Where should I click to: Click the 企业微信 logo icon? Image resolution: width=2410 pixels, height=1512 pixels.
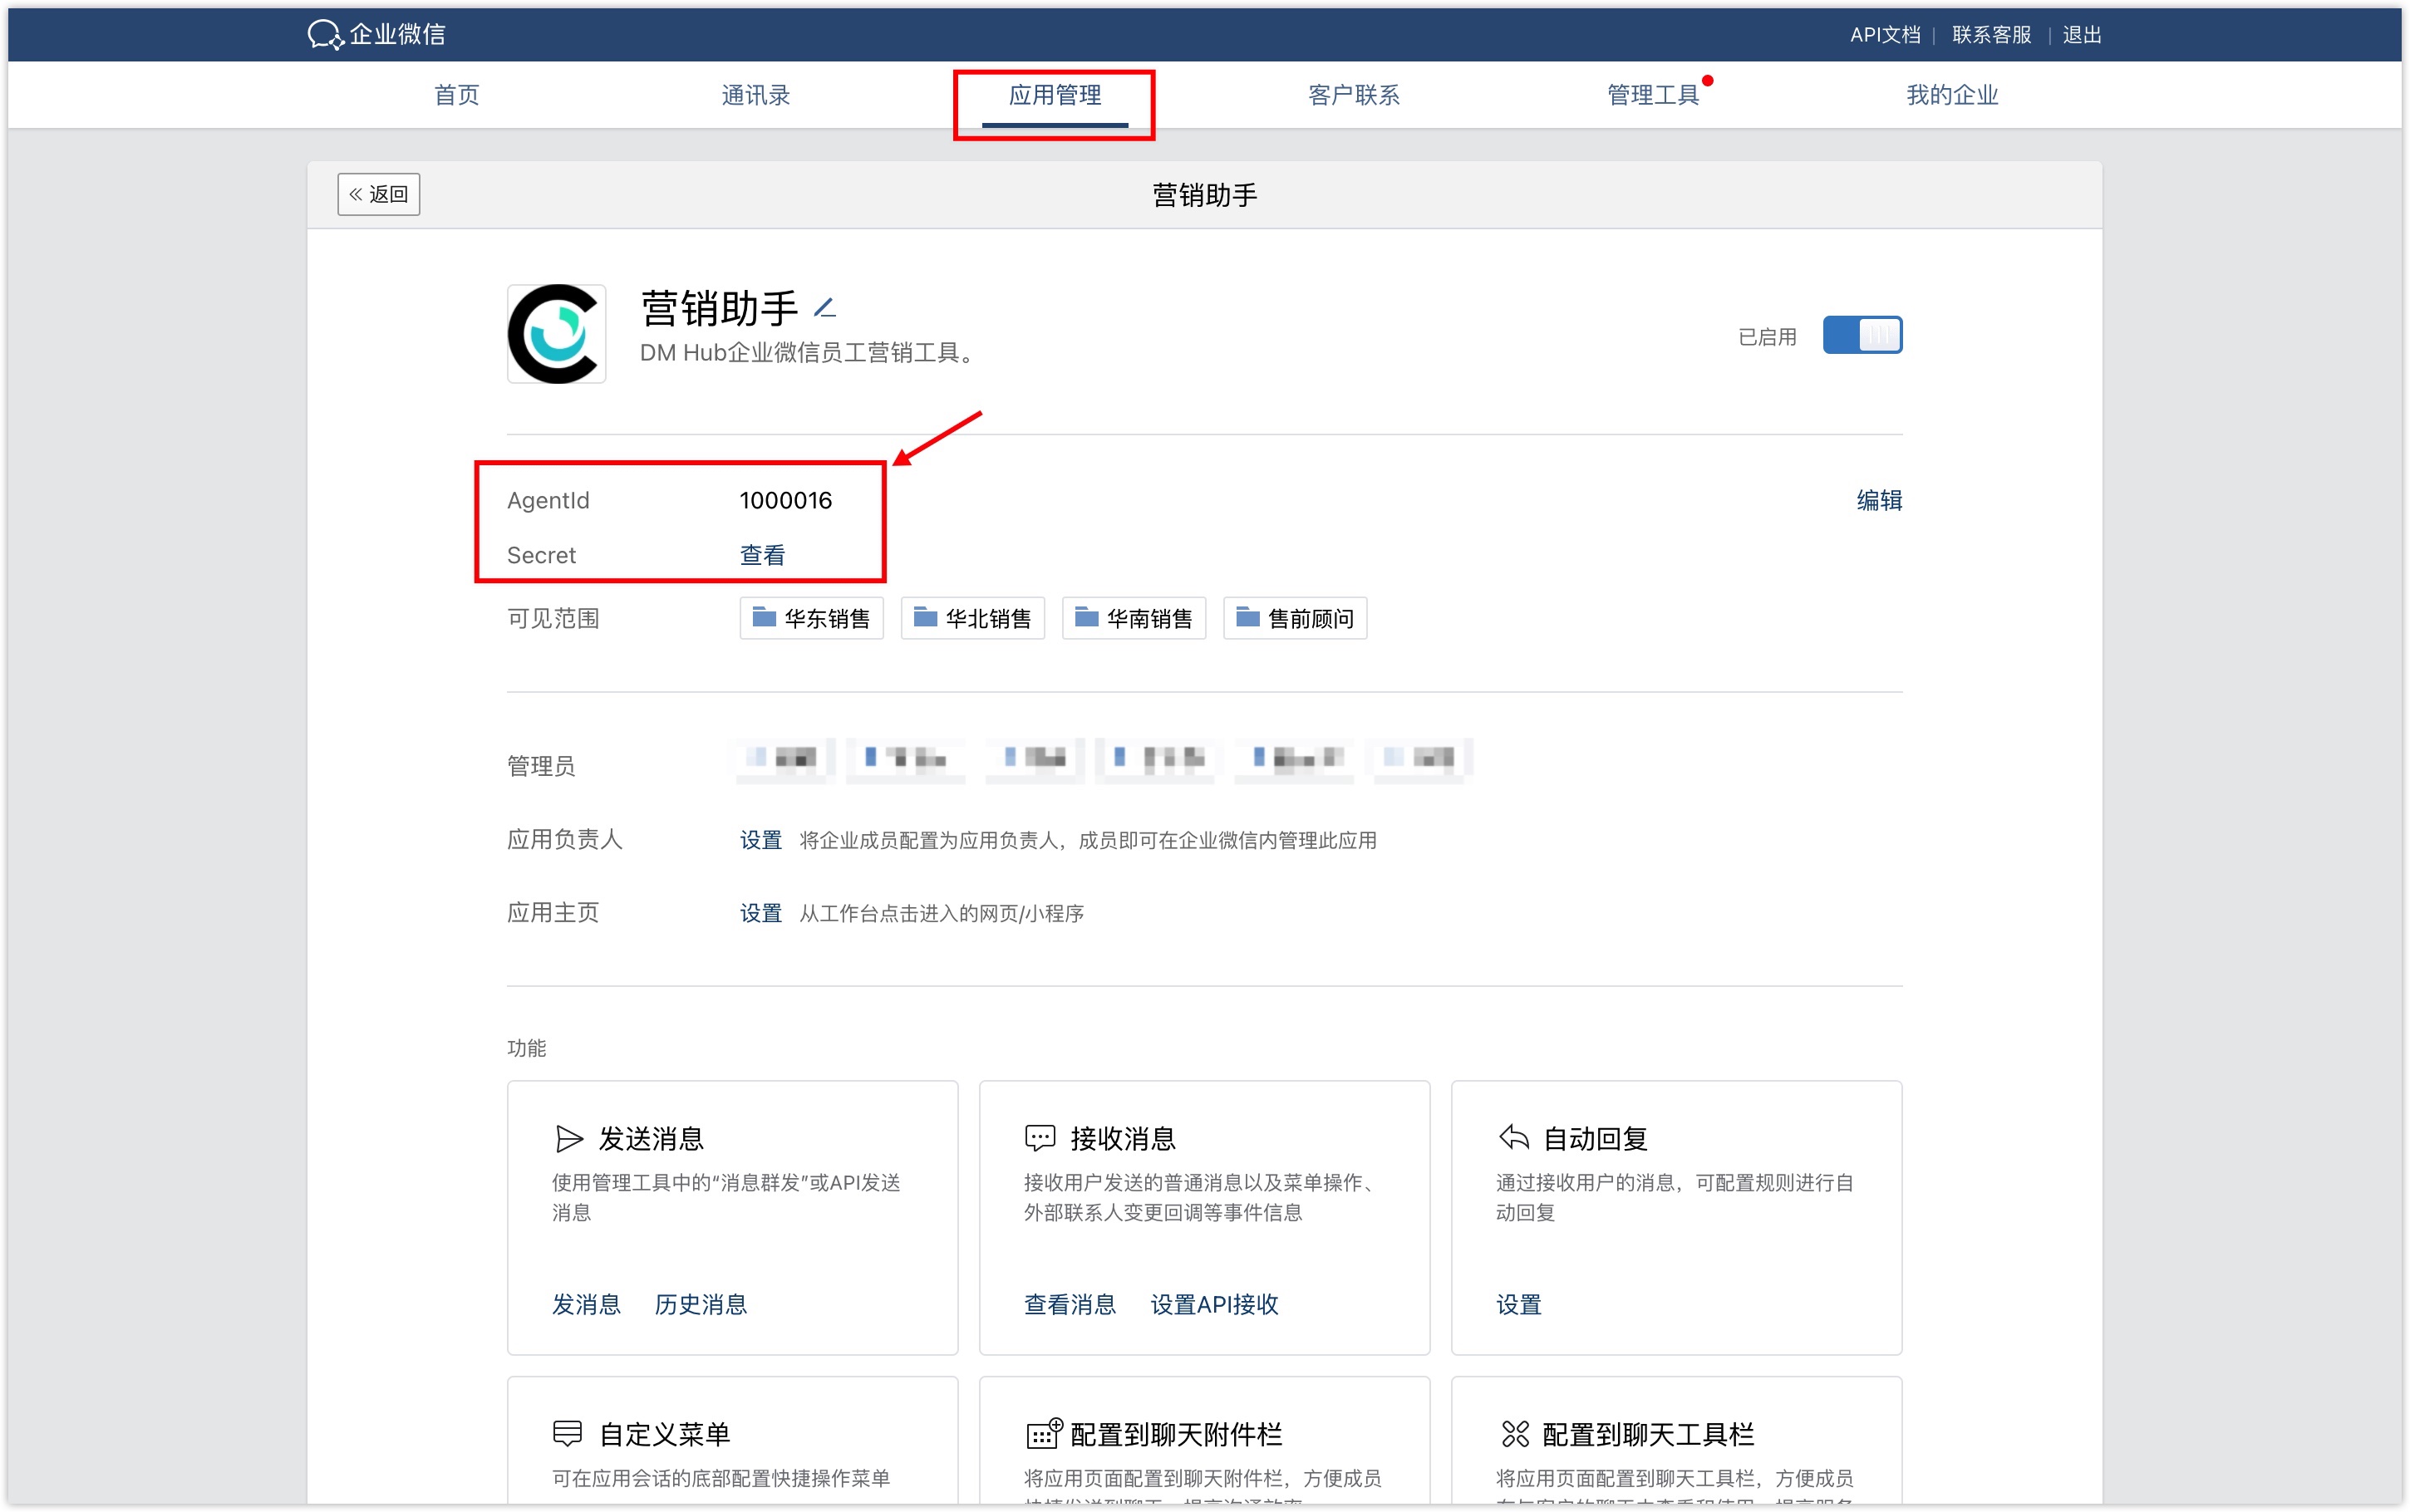click(x=325, y=35)
